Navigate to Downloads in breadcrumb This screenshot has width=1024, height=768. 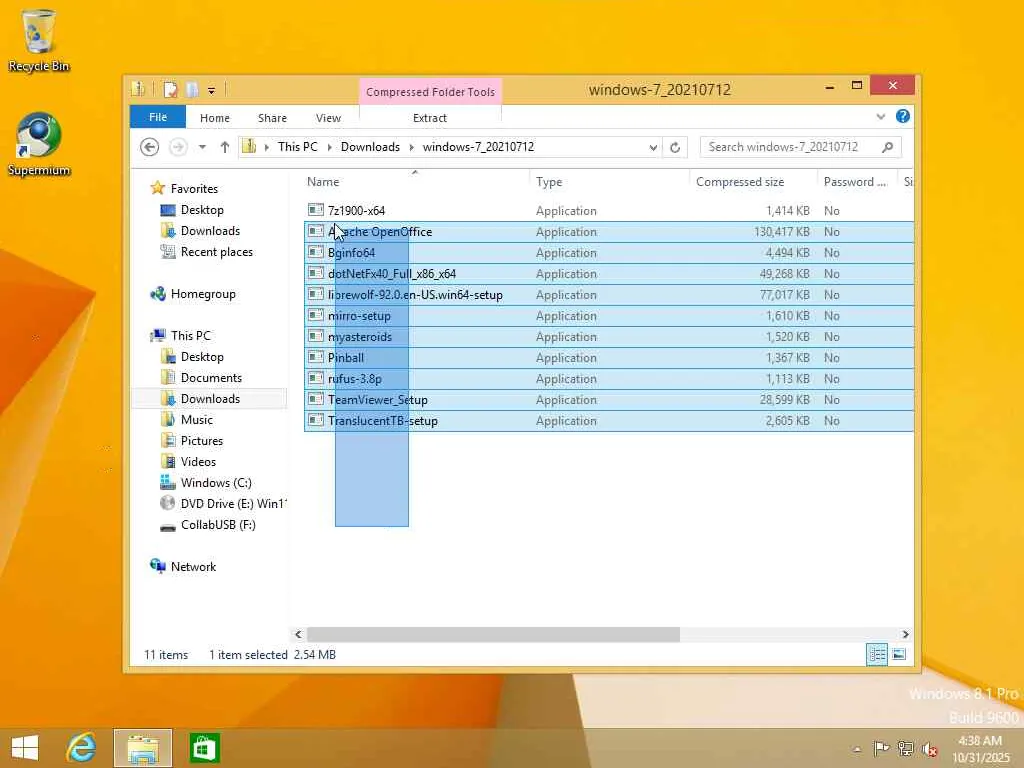370,147
